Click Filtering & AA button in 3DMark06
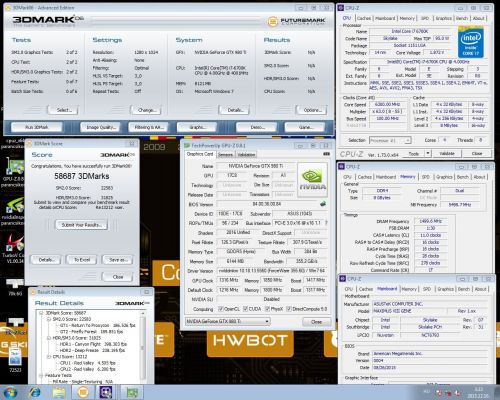Screen dimensions: 500x400 [x=149, y=127]
